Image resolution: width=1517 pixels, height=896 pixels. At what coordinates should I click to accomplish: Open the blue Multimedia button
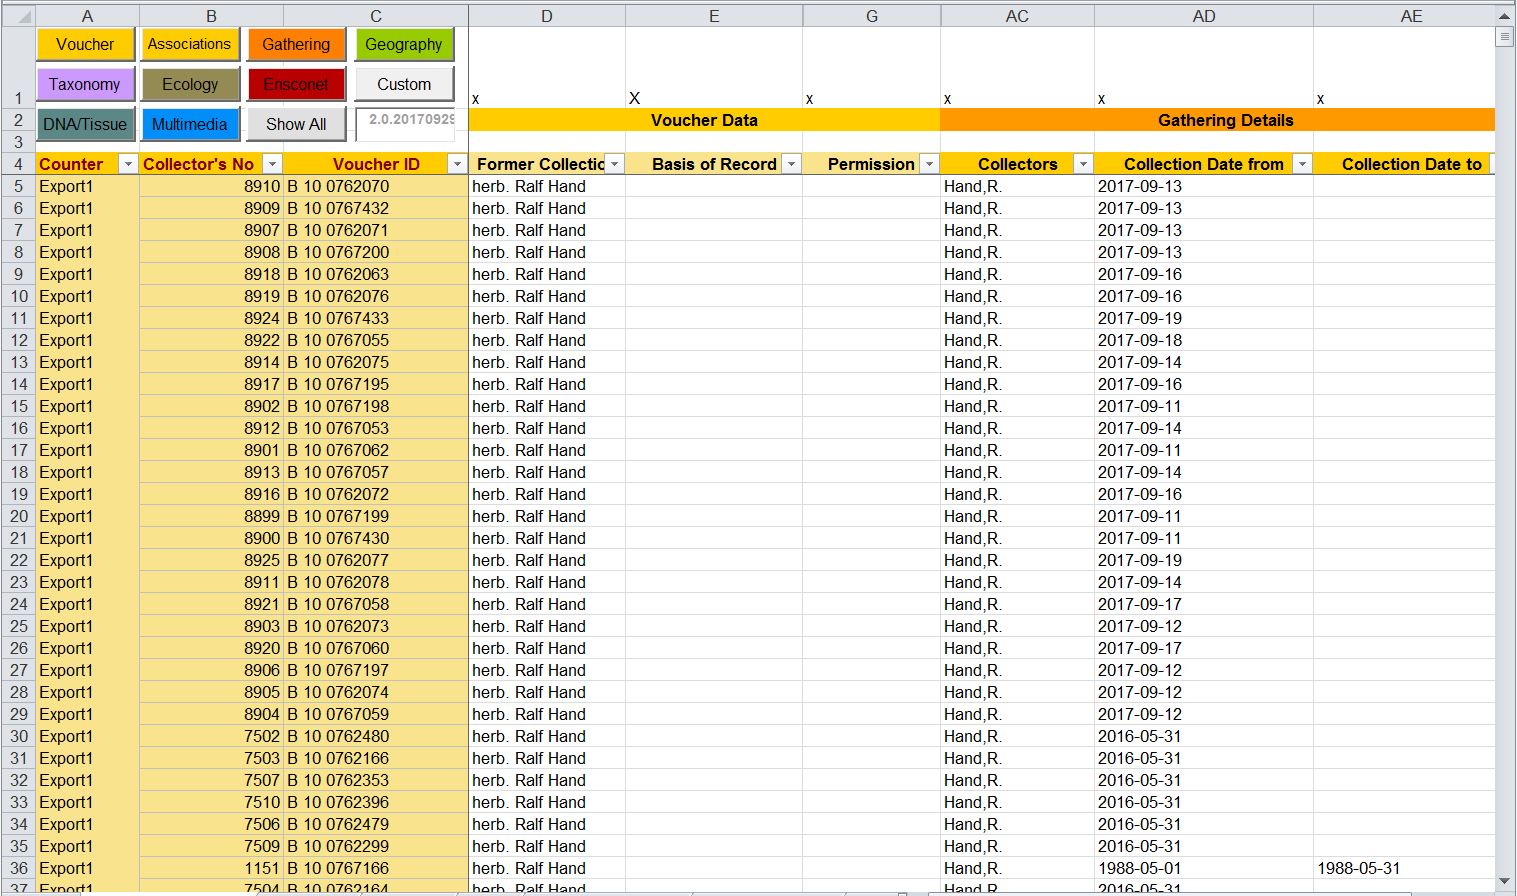(190, 125)
